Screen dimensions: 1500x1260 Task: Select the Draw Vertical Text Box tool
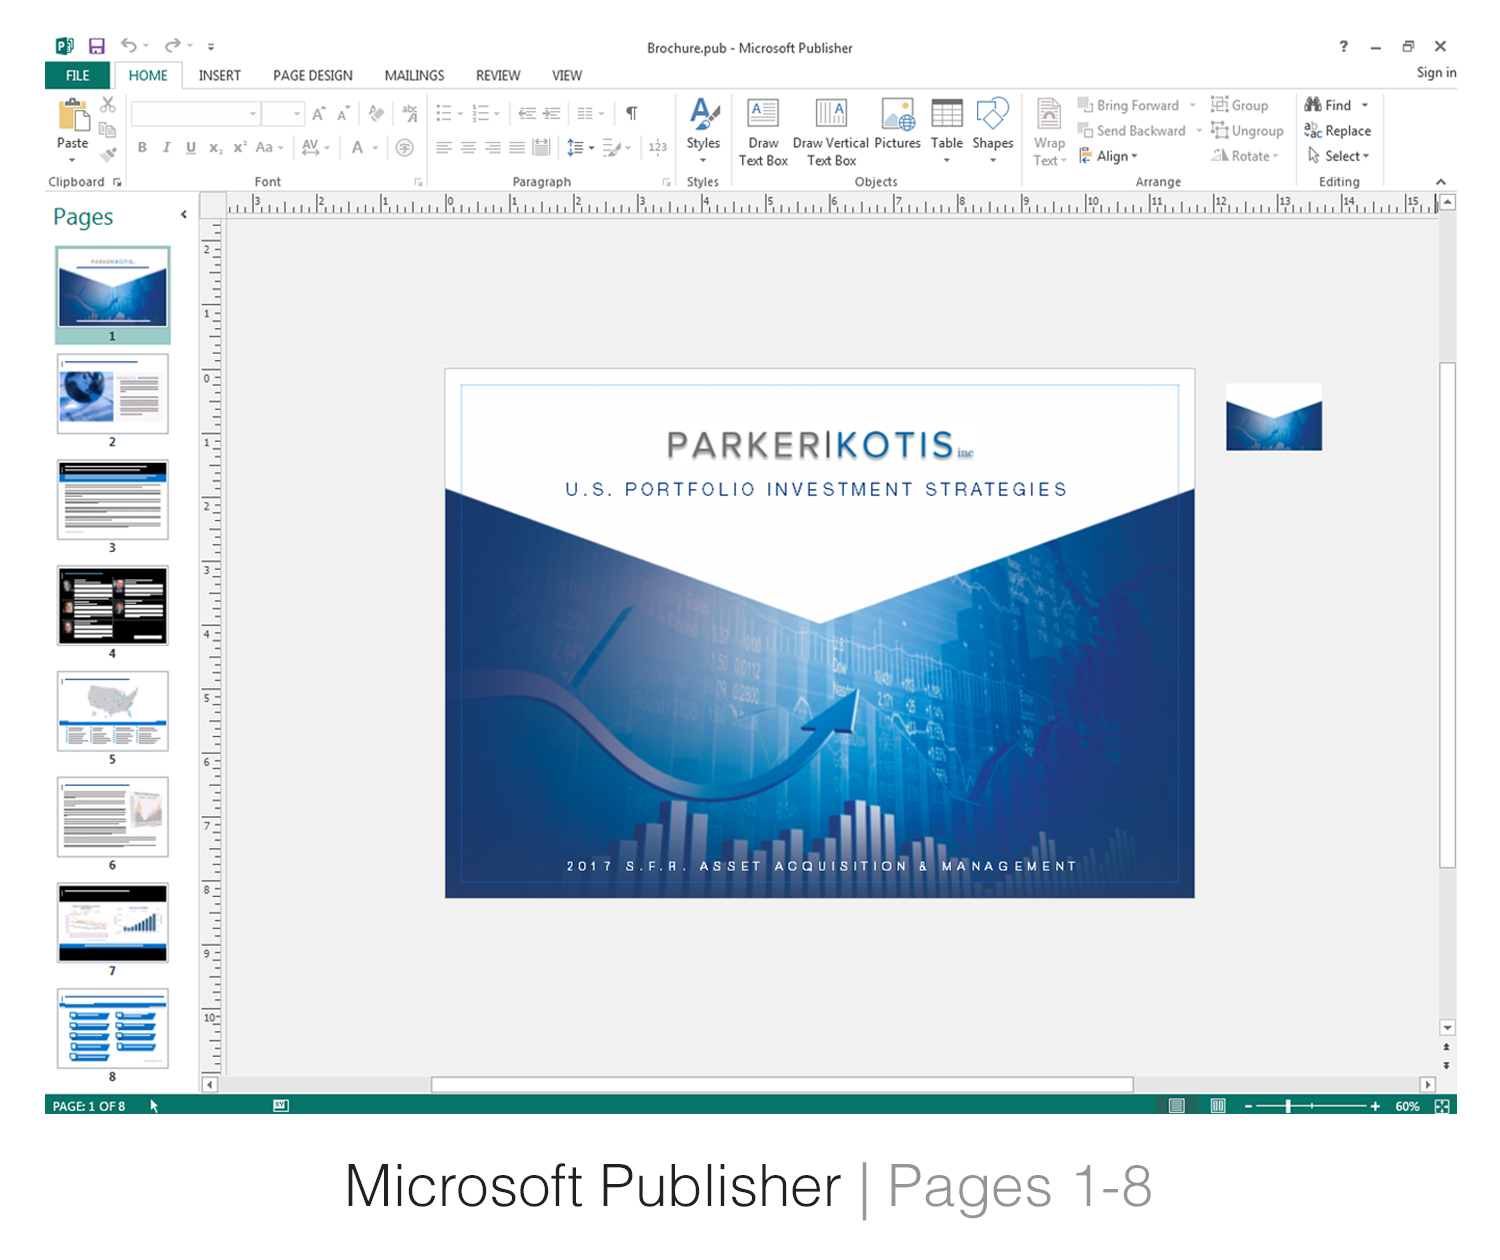pos(831,130)
